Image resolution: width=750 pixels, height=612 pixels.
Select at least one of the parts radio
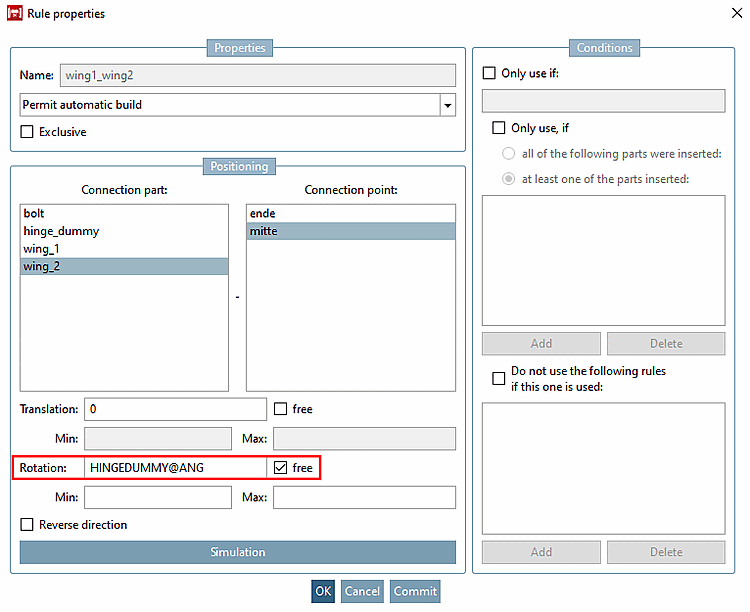click(508, 179)
